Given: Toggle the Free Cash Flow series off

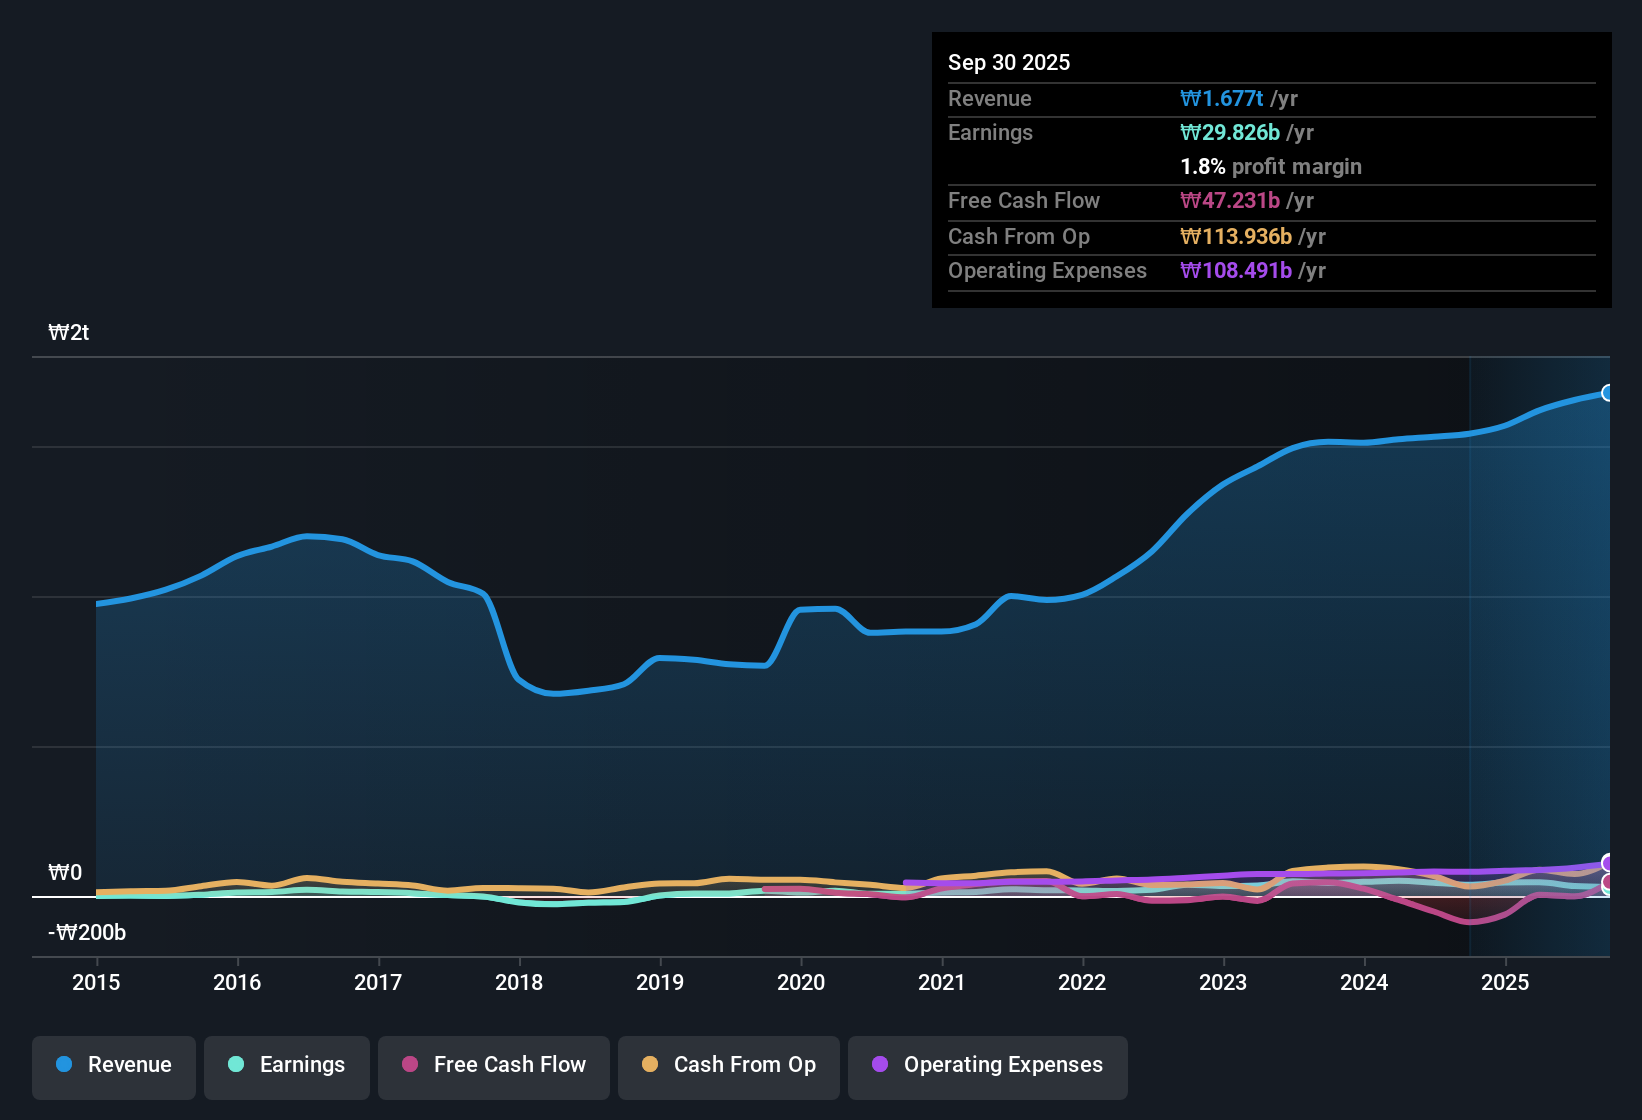Looking at the screenshot, I should pos(493,1065).
